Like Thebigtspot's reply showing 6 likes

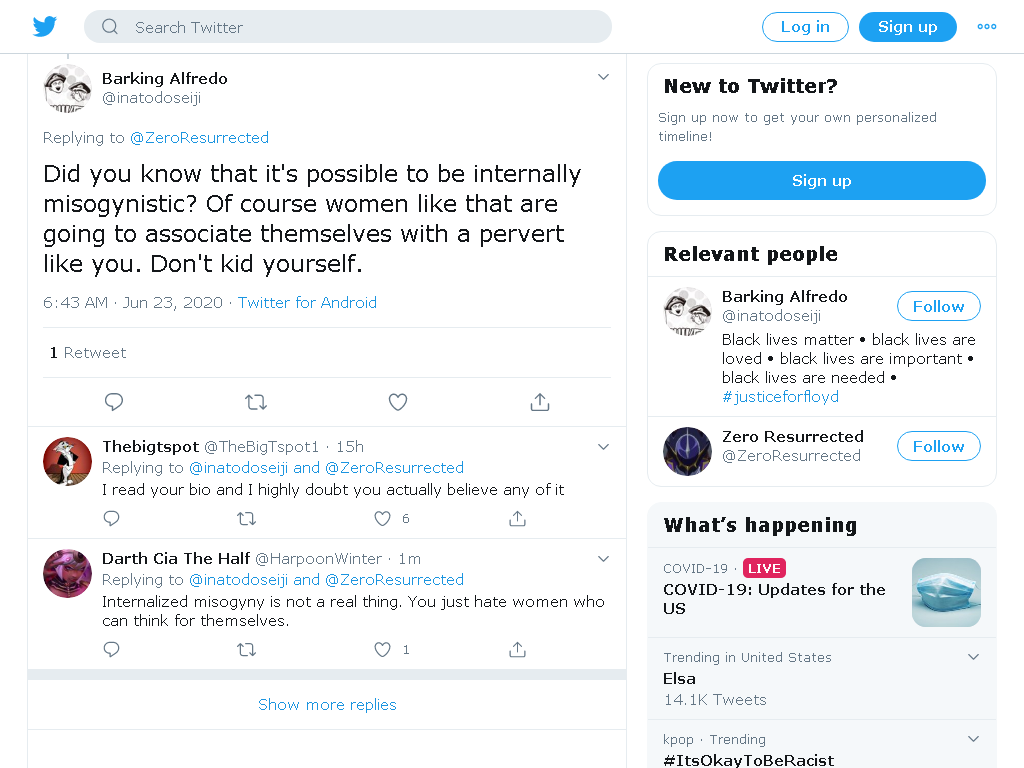(383, 519)
